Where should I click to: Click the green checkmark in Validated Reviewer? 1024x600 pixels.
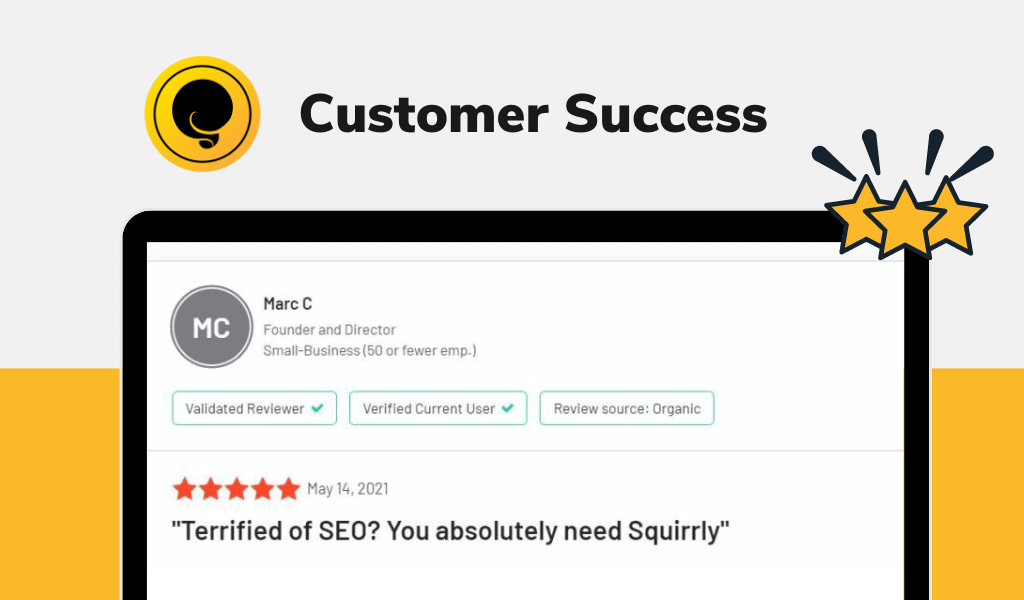point(317,408)
